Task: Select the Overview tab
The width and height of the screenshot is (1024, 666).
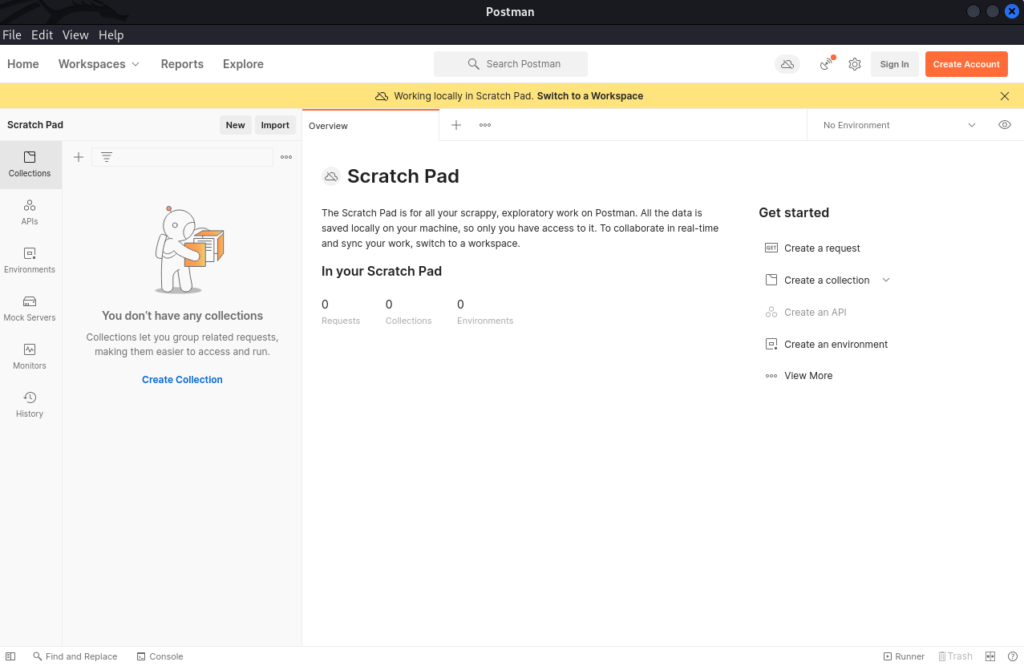Action: (370, 125)
